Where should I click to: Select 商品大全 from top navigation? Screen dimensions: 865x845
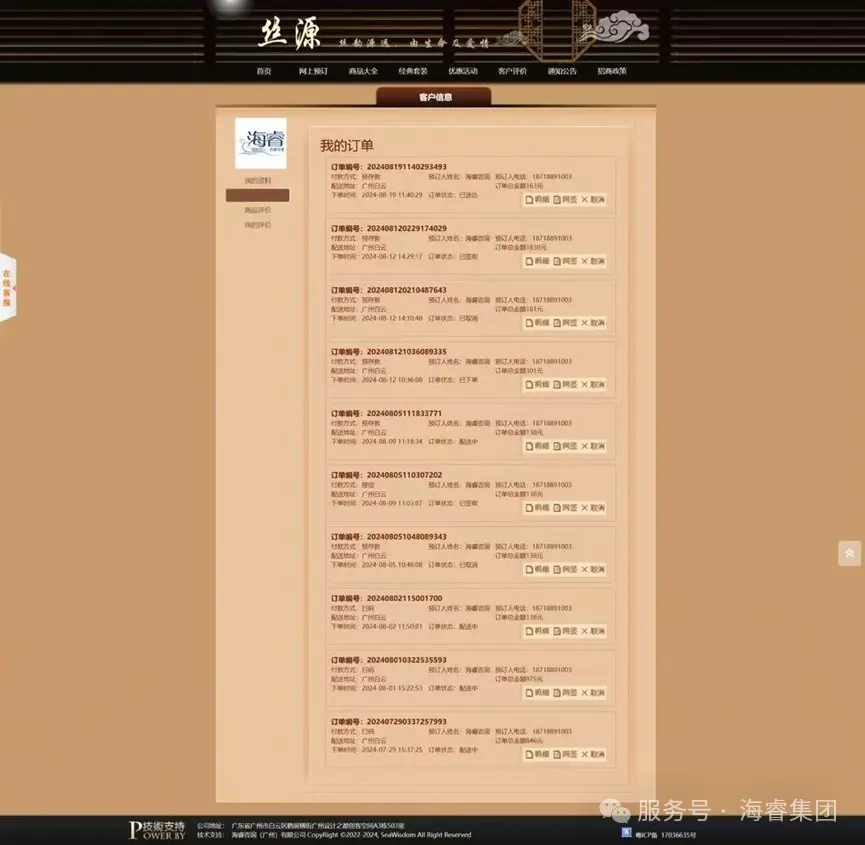(363, 71)
